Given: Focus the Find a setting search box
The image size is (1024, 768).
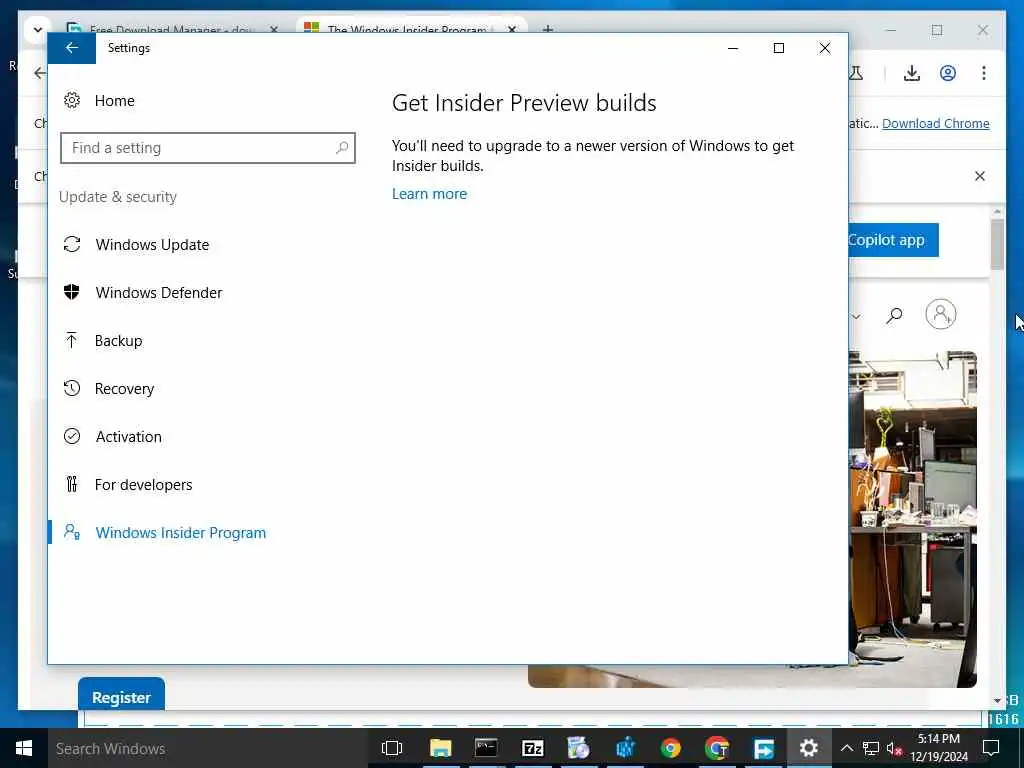Looking at the screenshot, I should point(208,148).
